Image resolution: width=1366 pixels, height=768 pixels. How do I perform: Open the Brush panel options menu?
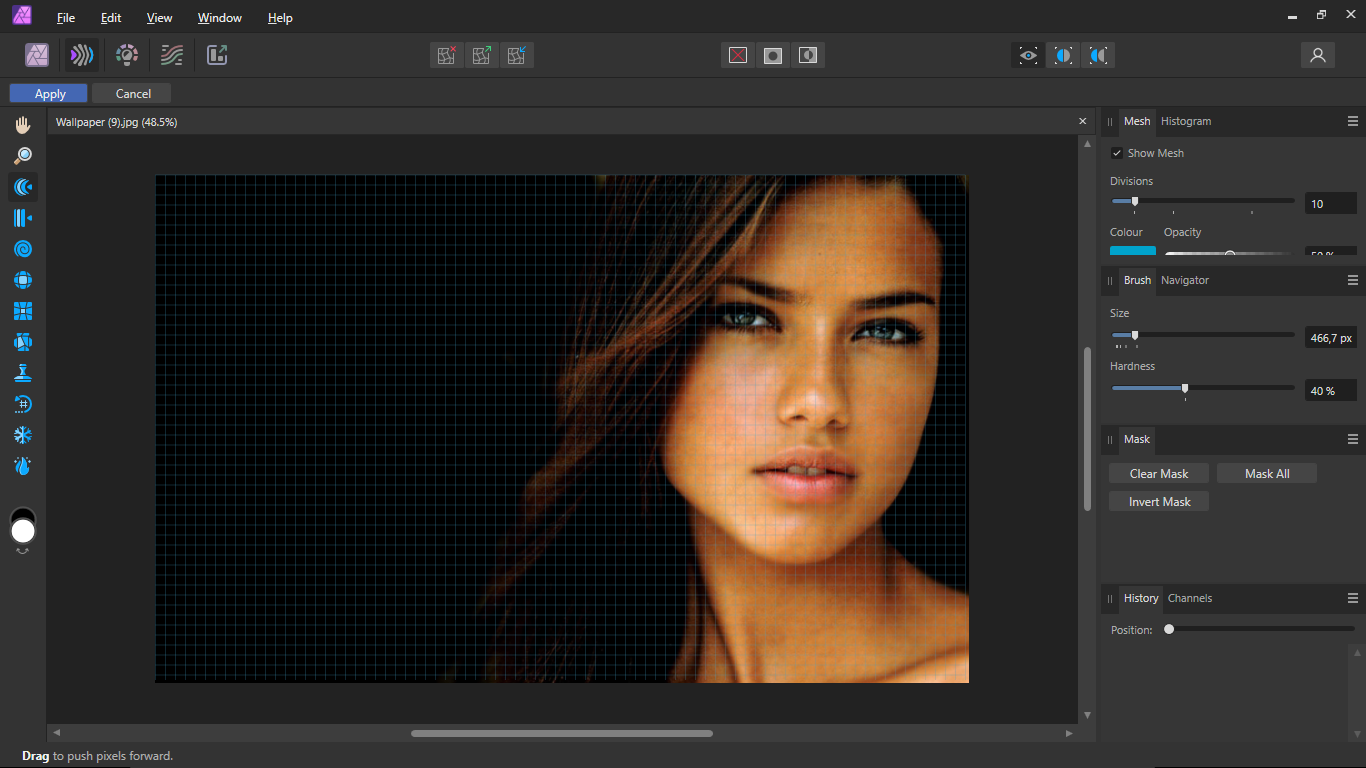[1353, 280]
